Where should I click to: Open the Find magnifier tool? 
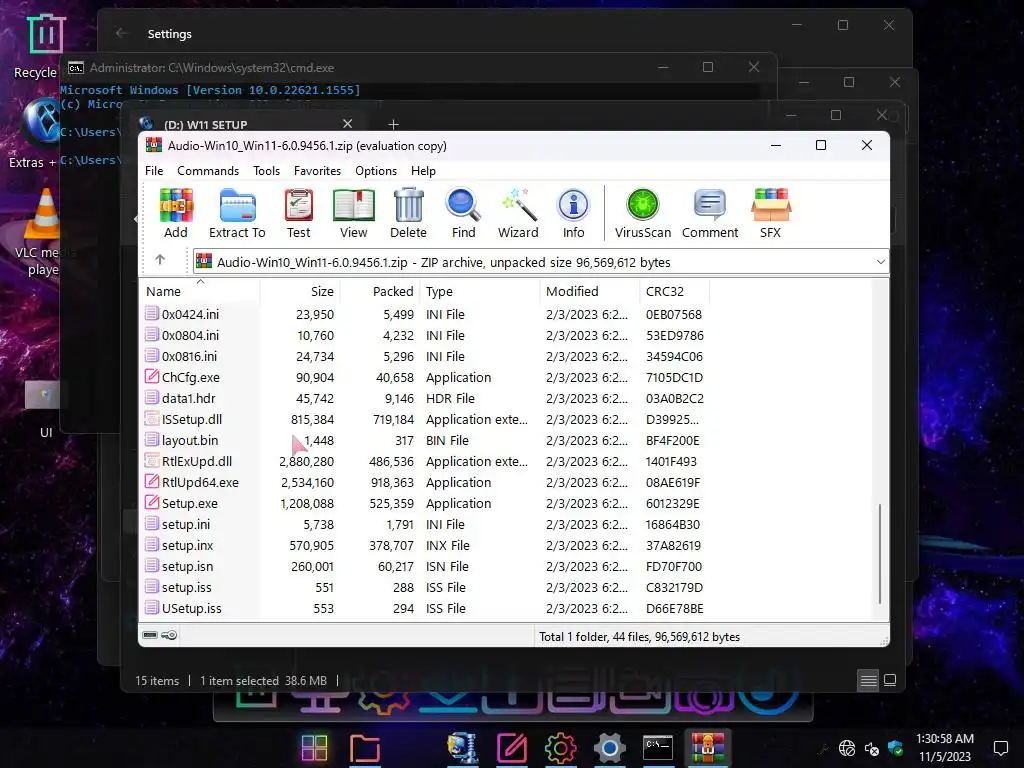(x=463, y=213)
